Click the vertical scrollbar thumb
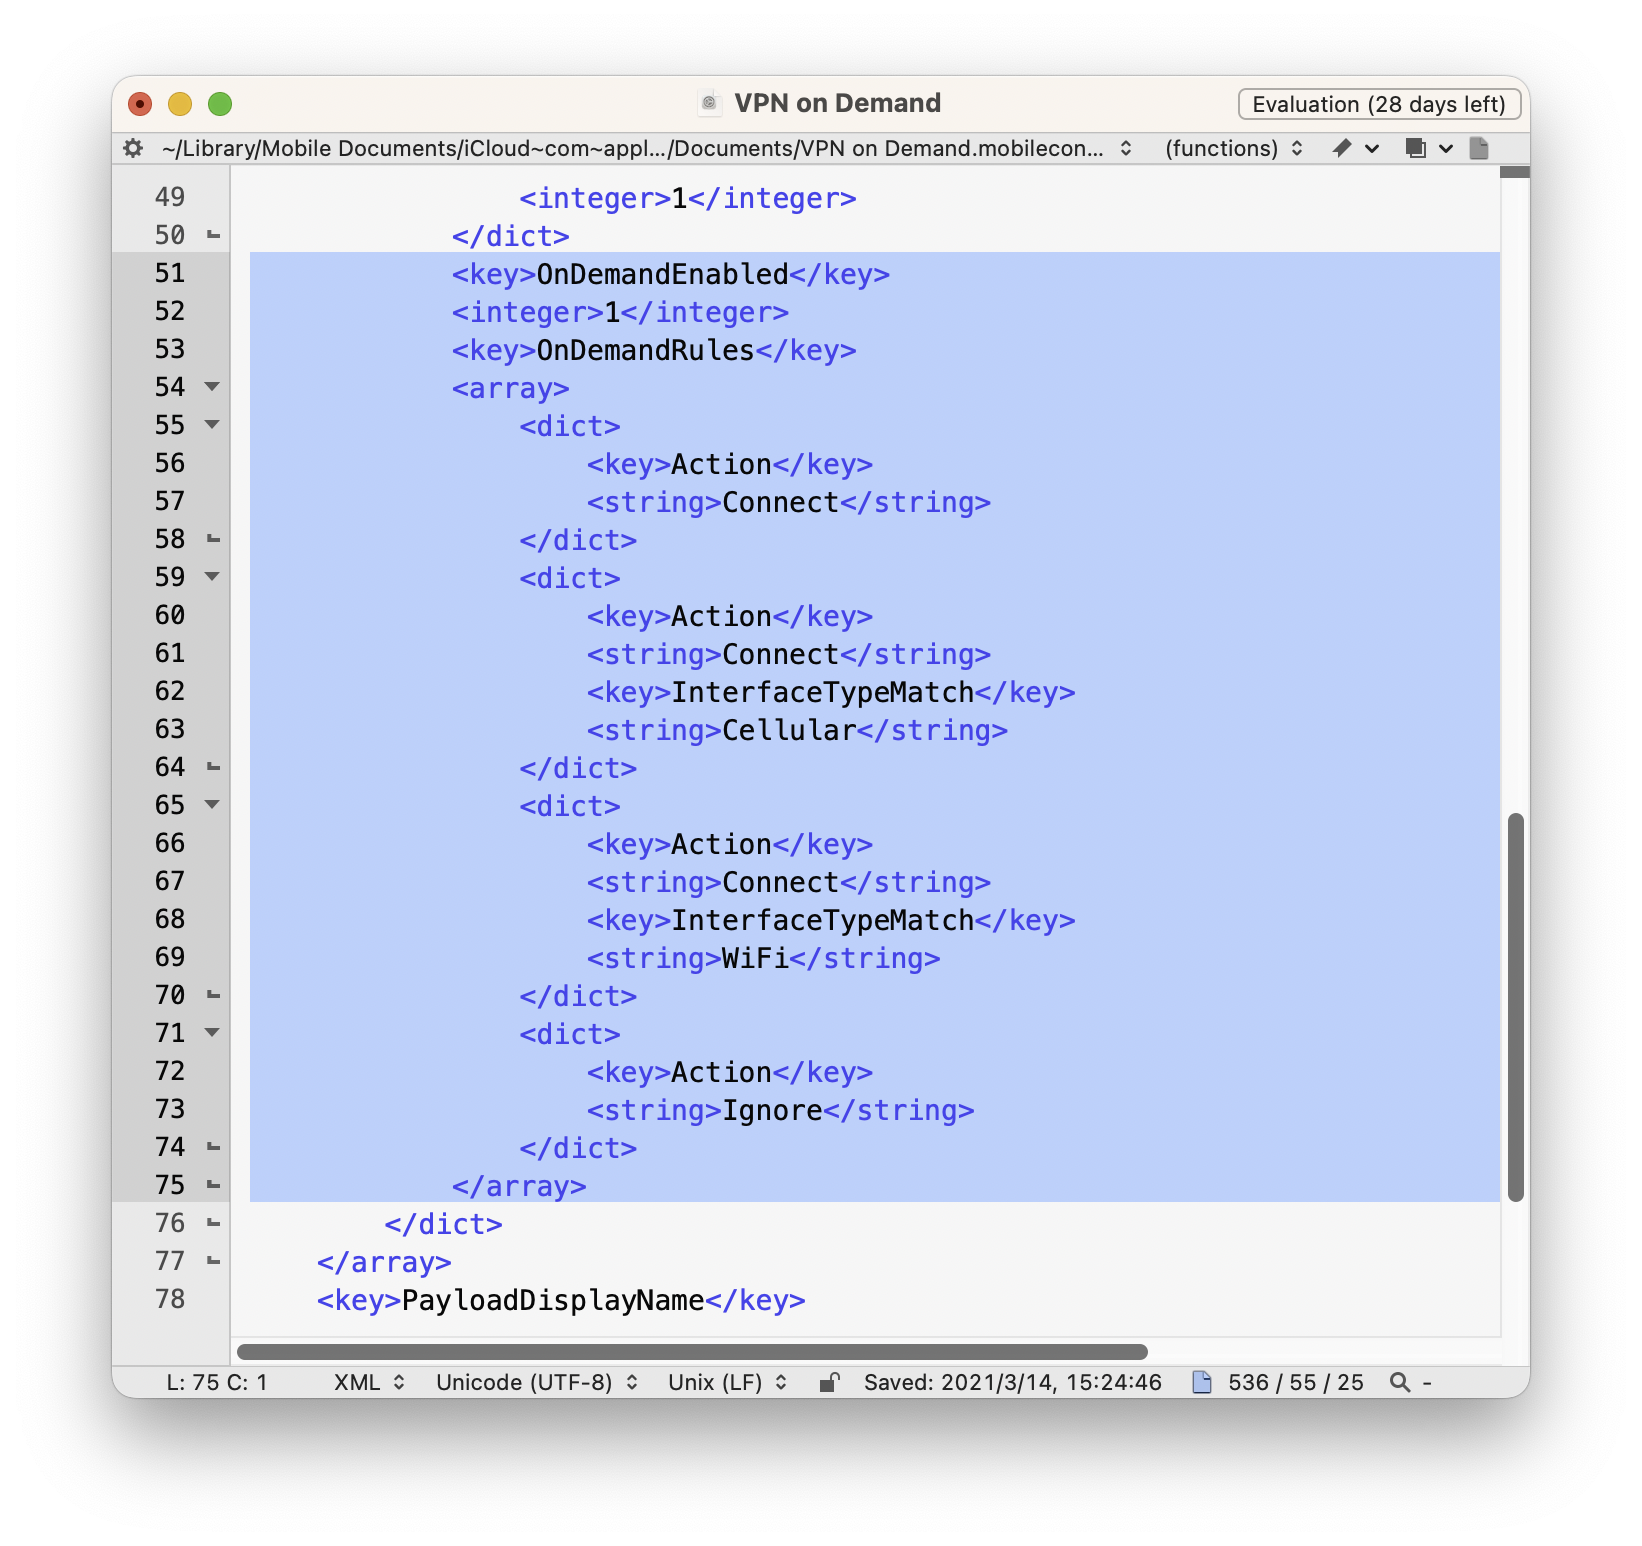1642x1546 pixels. coord(1515,1007)
